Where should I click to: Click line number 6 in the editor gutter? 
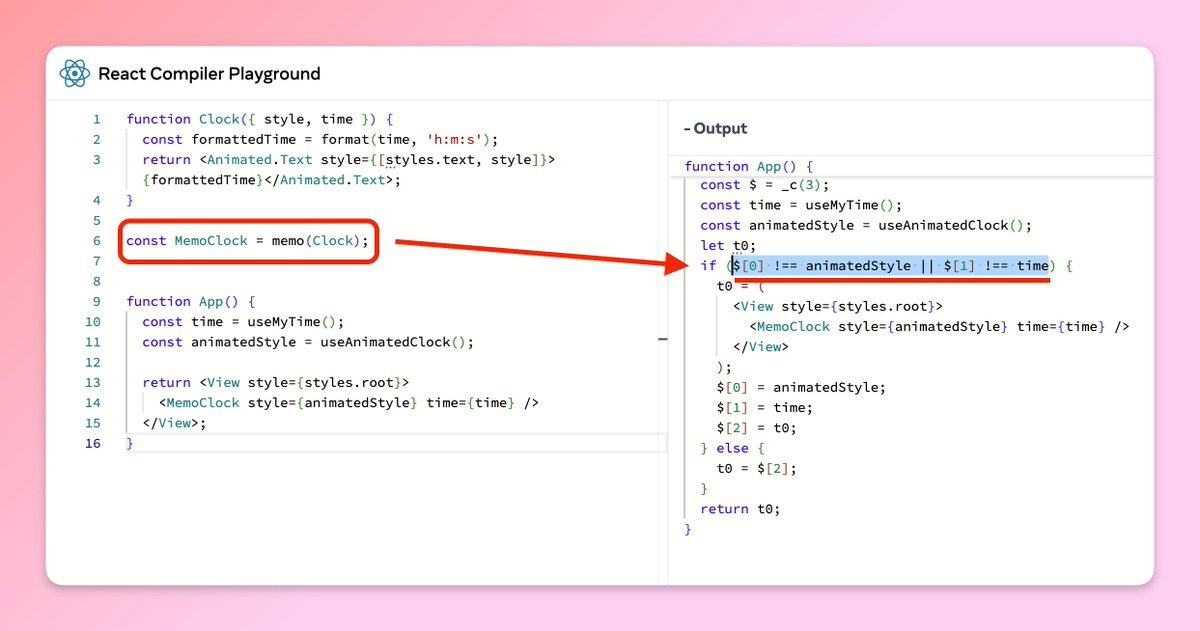click(x=97, y=241)
